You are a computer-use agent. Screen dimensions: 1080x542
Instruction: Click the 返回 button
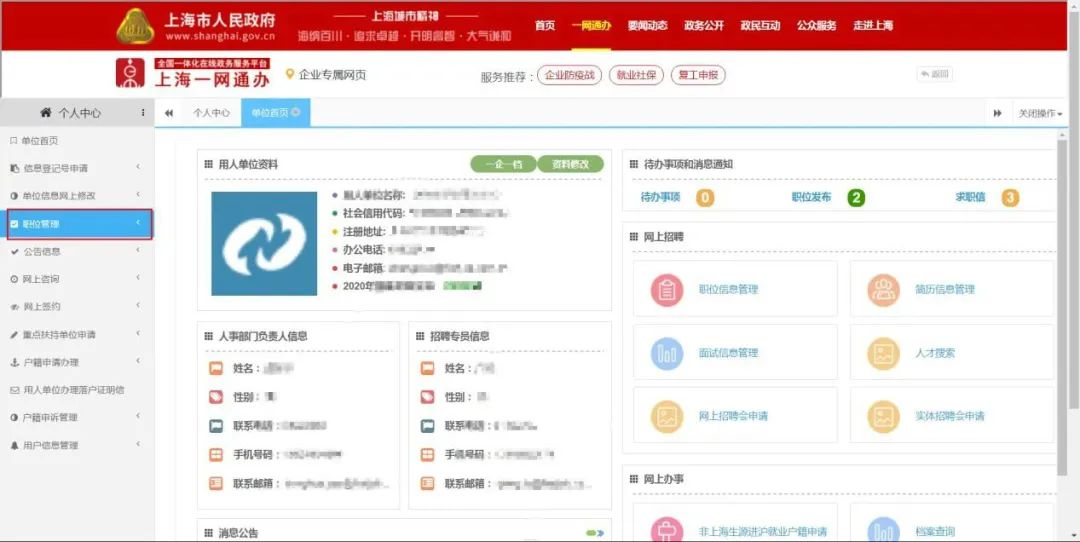tap(935, 74)
